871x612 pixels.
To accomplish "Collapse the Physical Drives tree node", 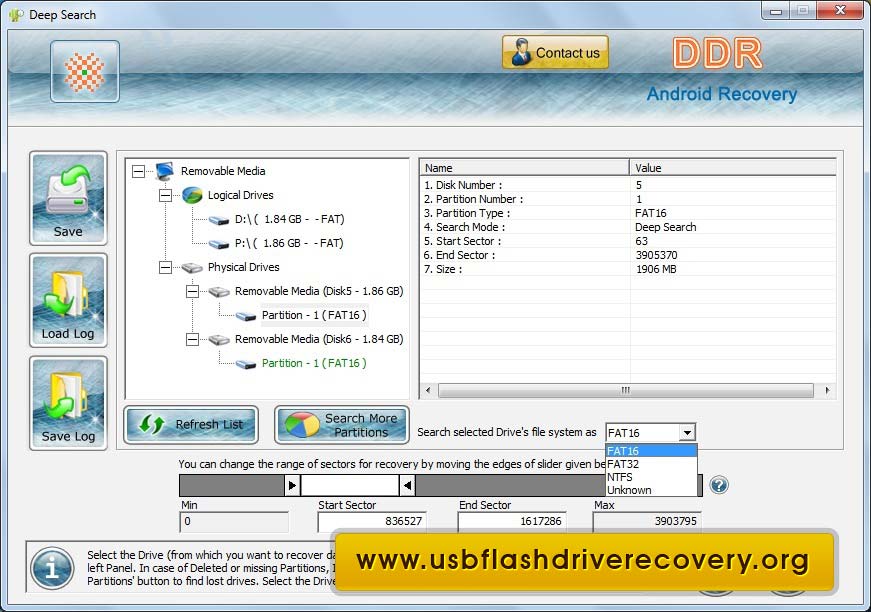I will [x=165, y=267].
